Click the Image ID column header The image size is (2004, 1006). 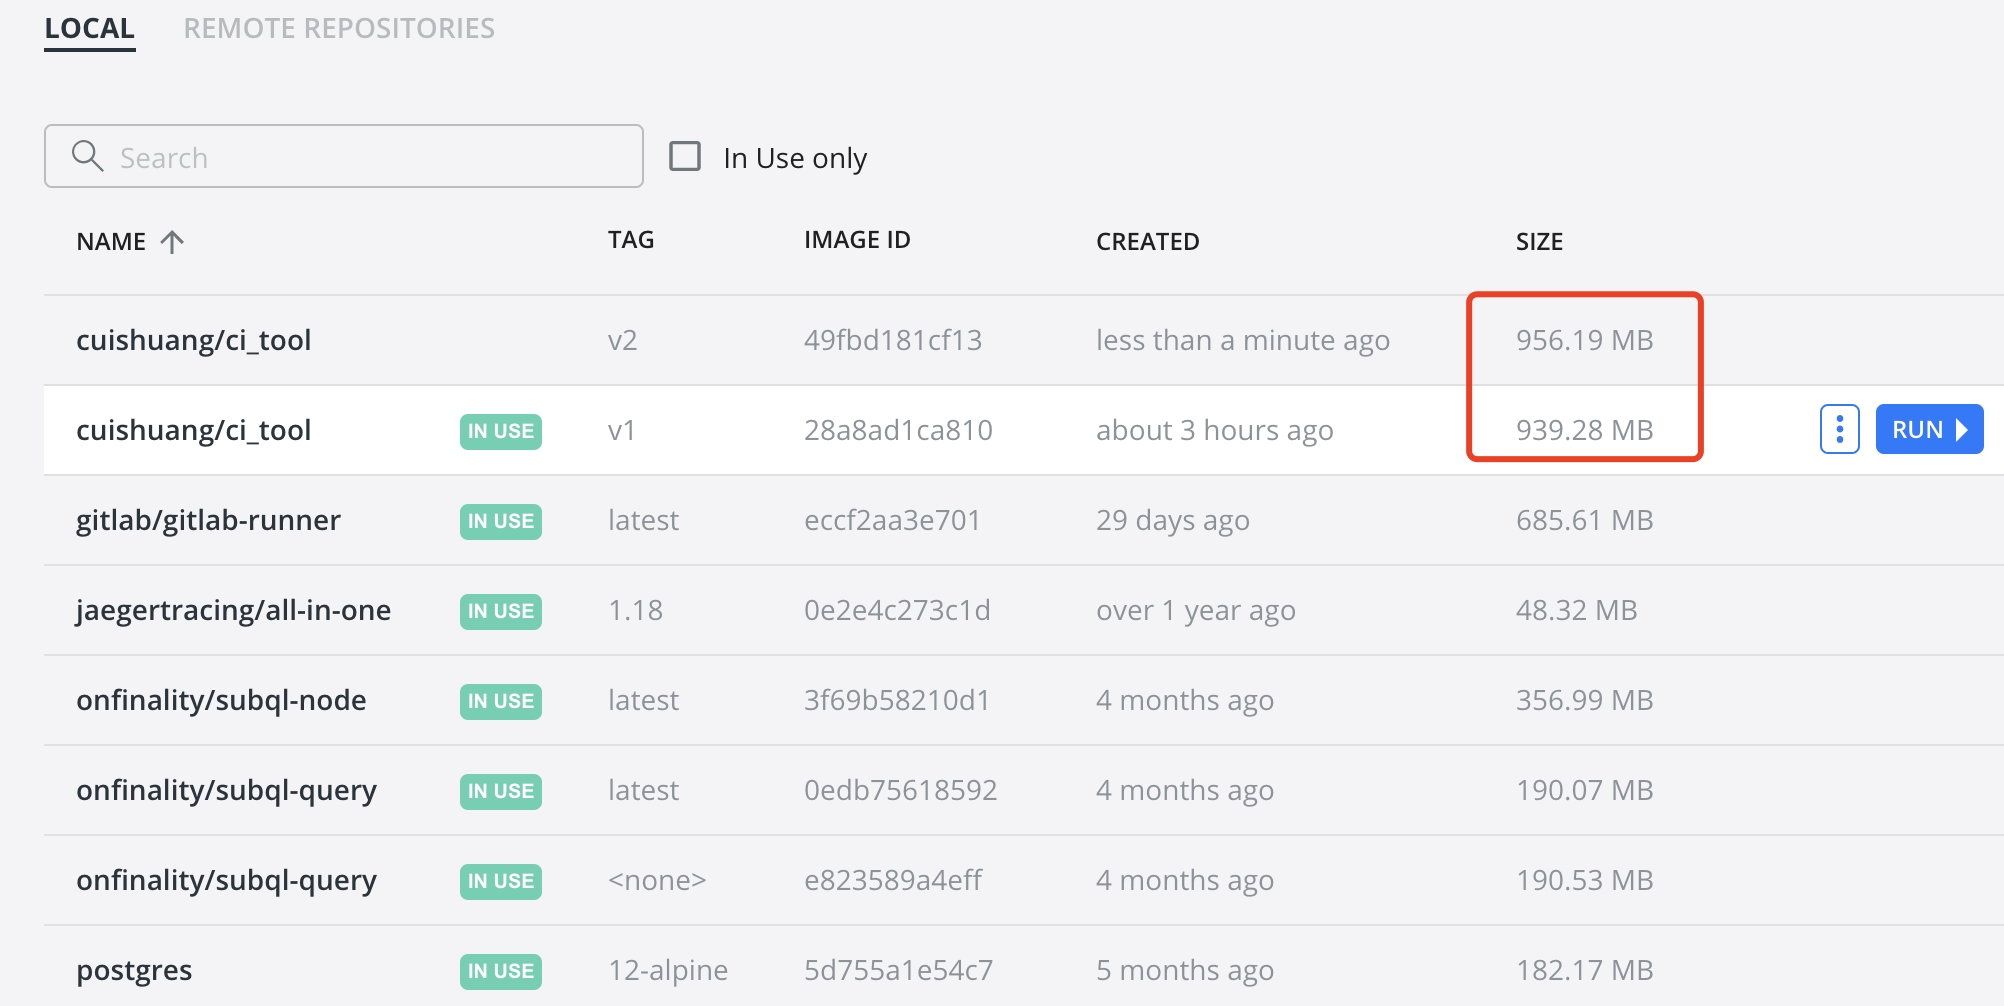(x=856, y=240)
